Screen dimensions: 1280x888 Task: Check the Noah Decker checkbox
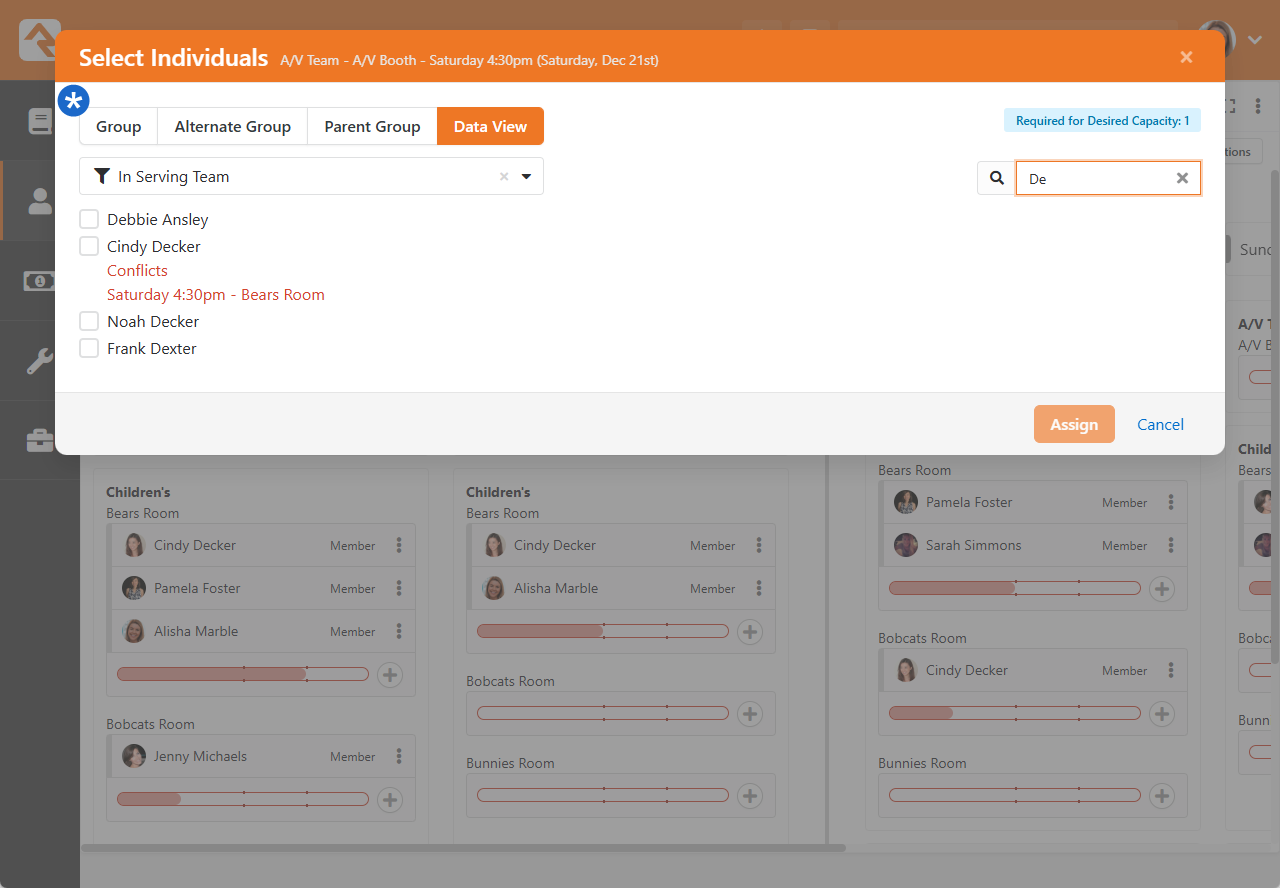tap(89, 321)
